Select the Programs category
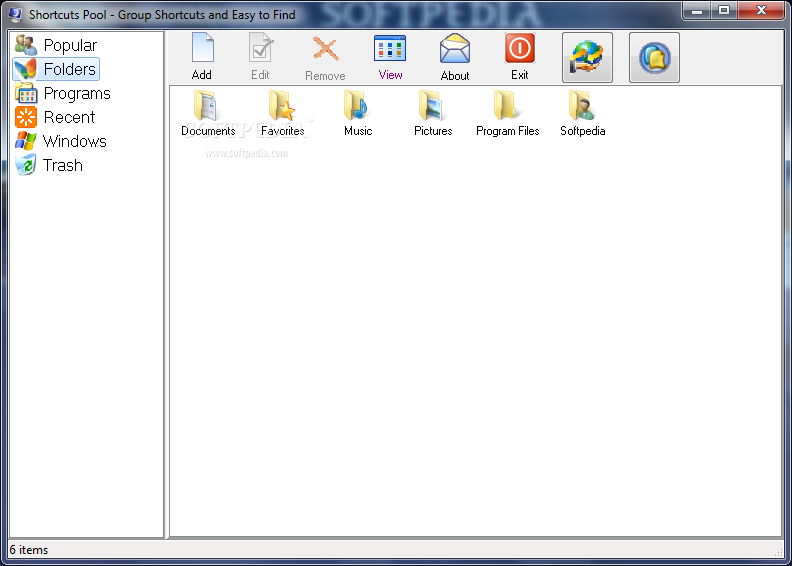 (63, 93)
